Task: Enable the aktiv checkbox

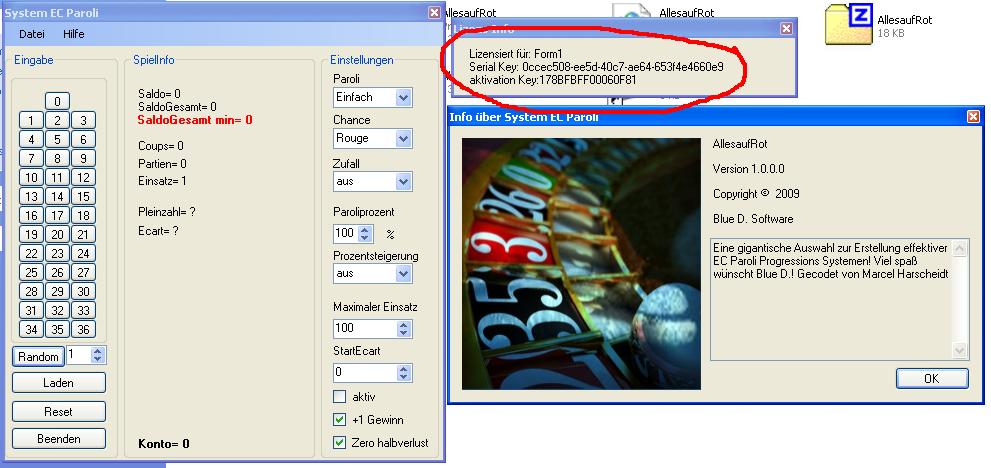Action: 339,397
